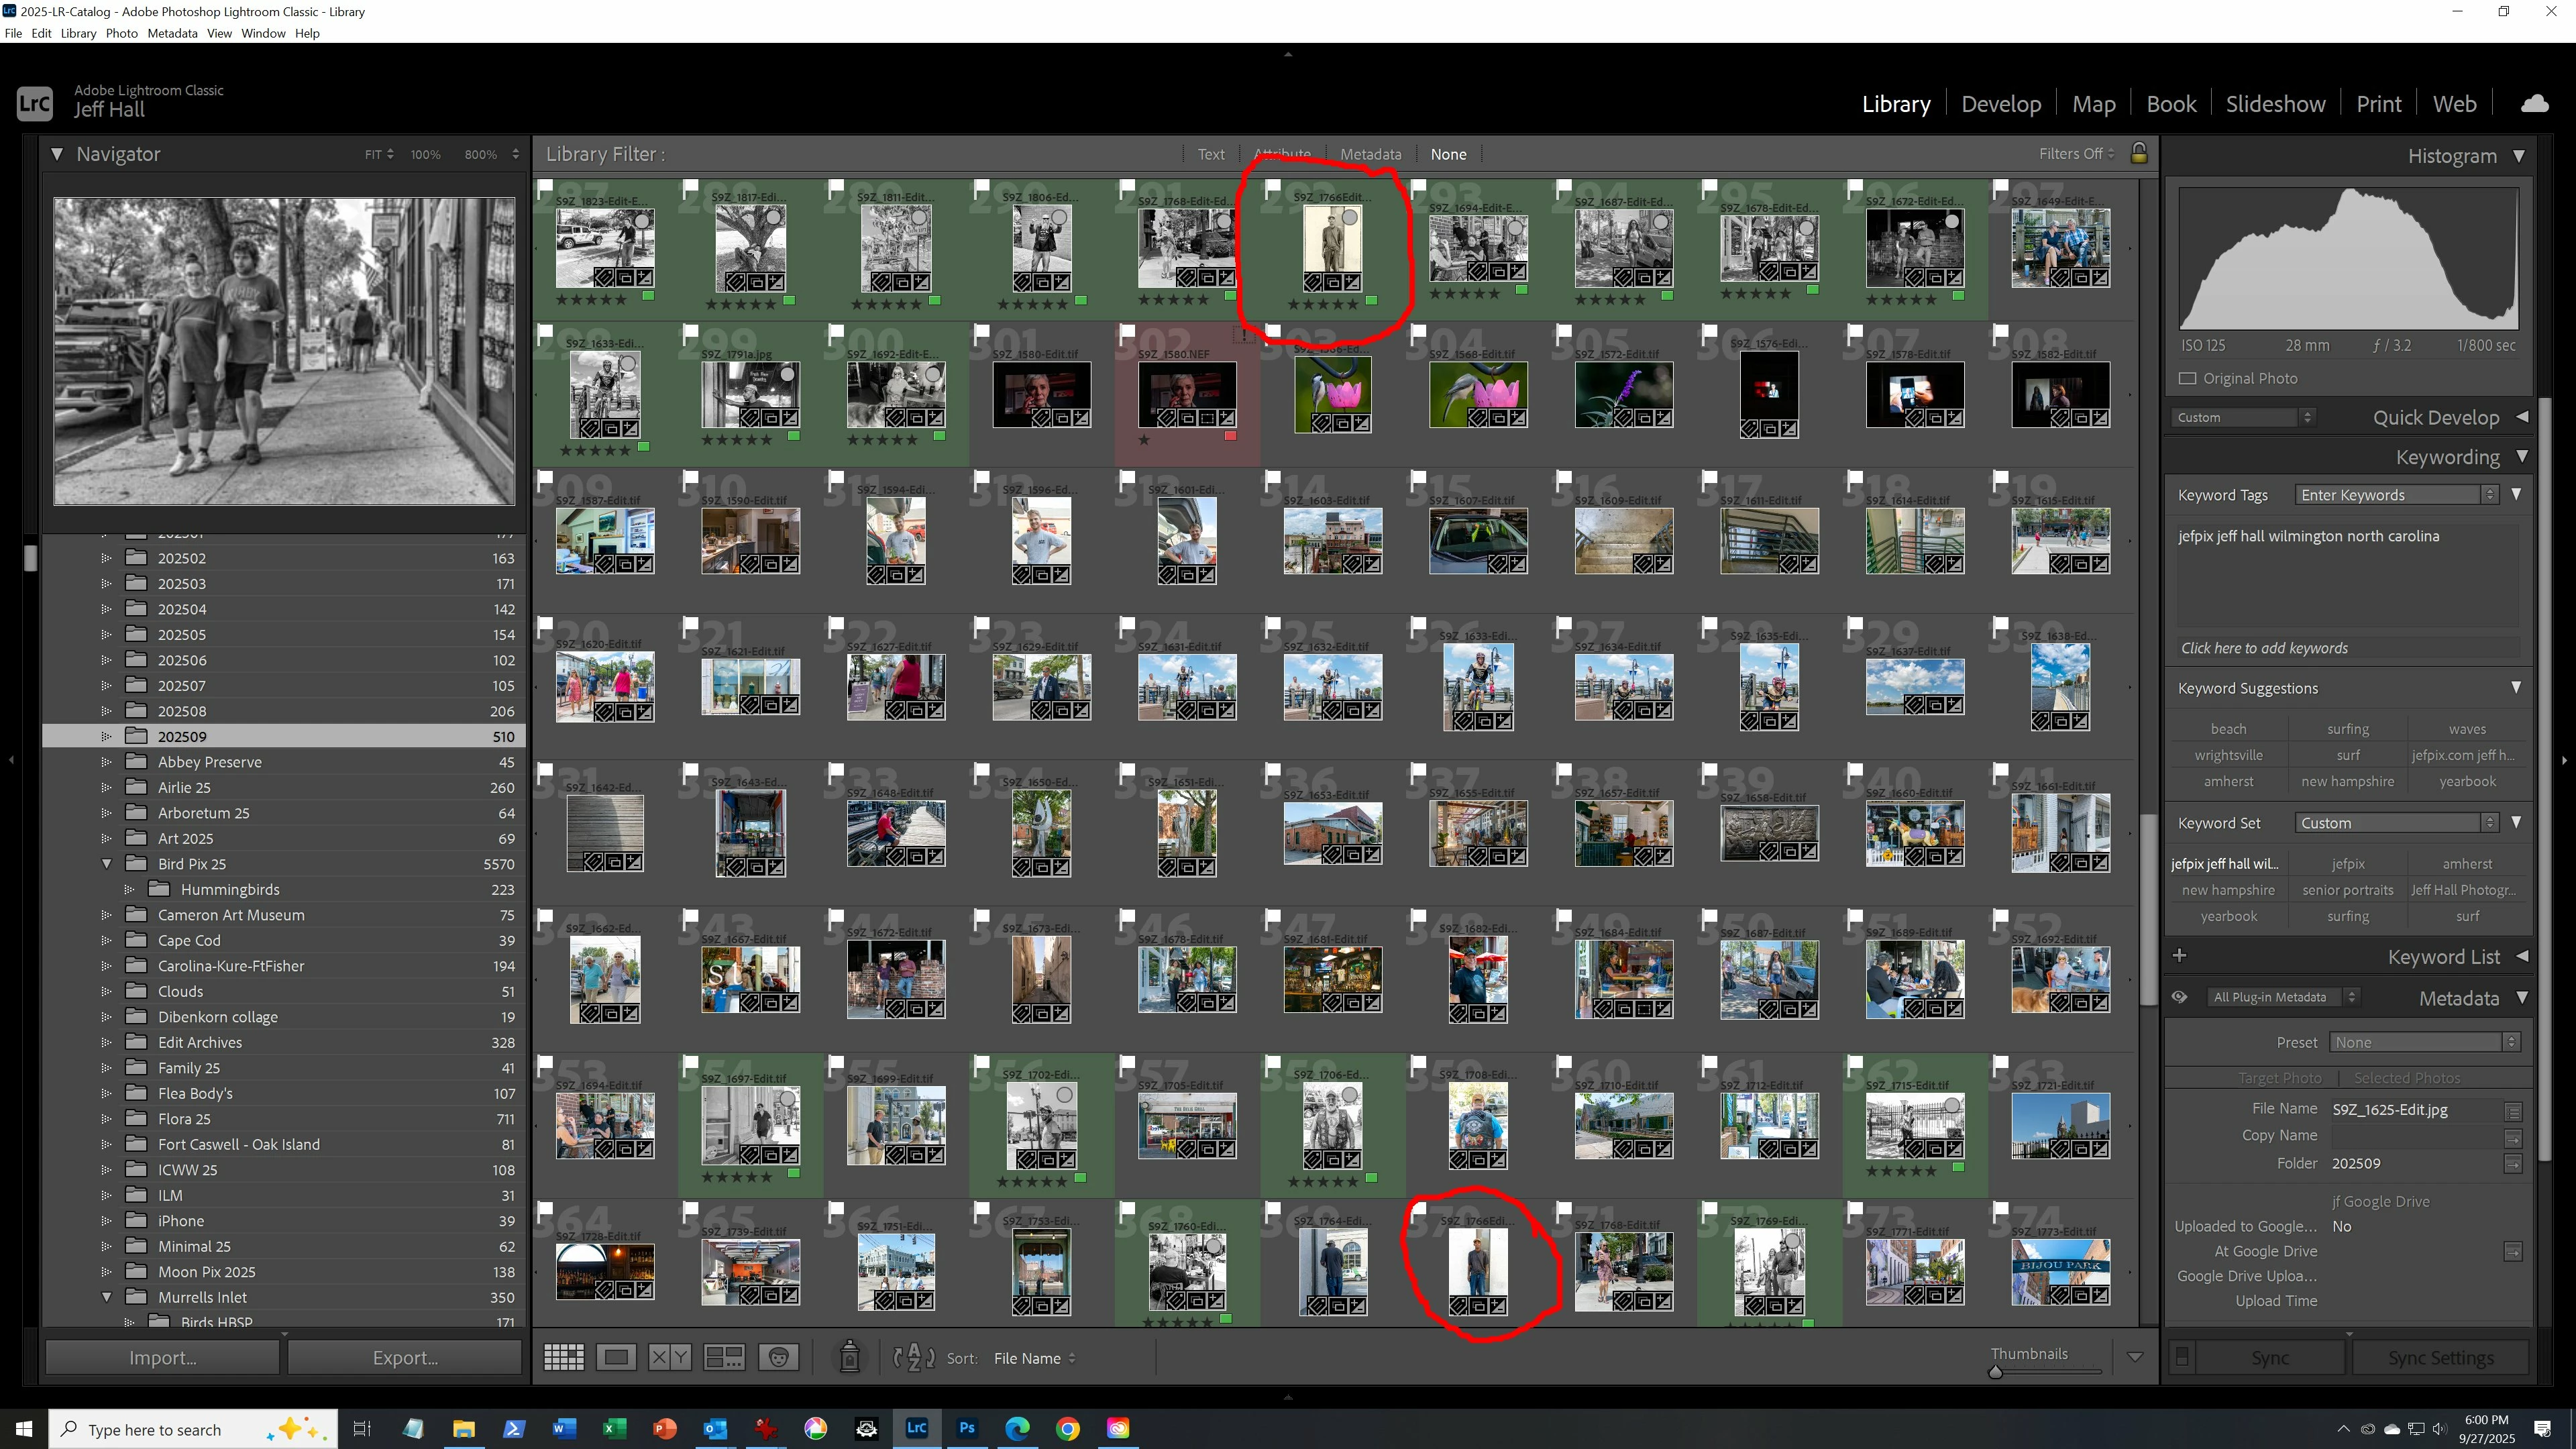
Task: Reverse sort direction A-Z icon
Action: tap(913, 1357)
